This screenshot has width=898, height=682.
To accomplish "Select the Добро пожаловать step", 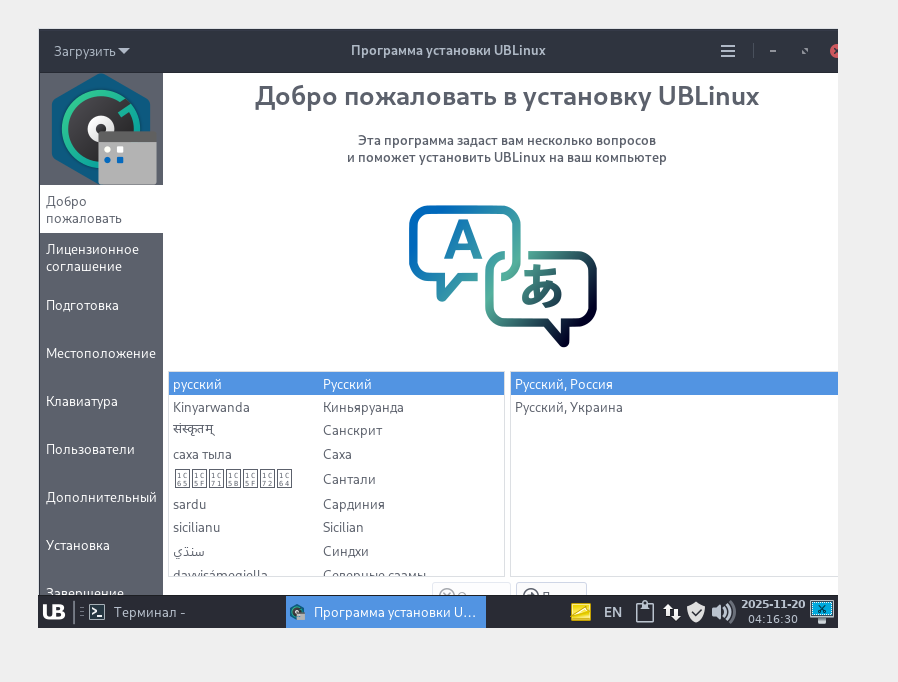I will 101,210.
